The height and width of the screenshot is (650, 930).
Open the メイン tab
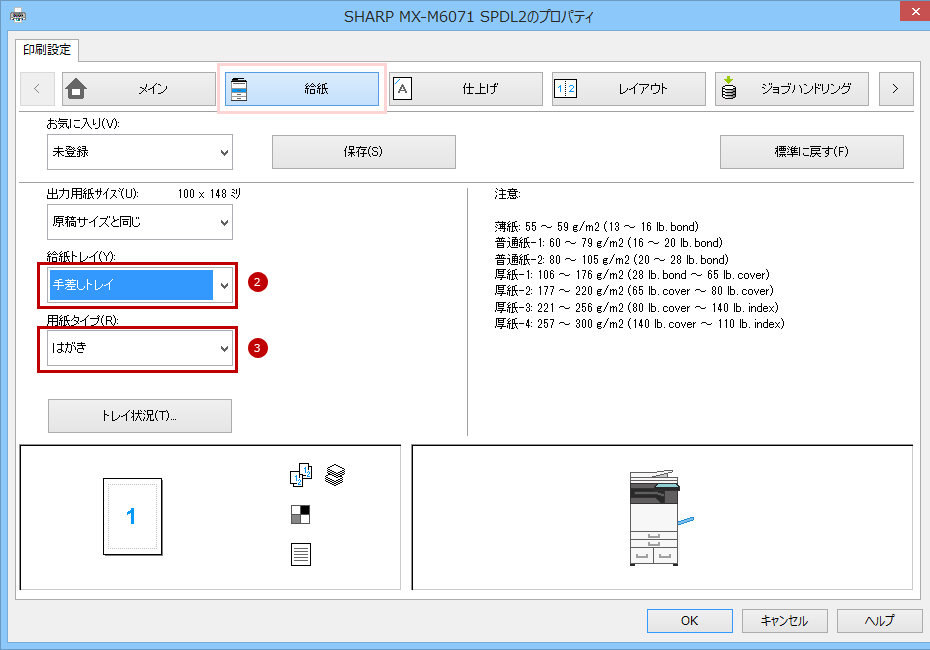pos(139,89)
